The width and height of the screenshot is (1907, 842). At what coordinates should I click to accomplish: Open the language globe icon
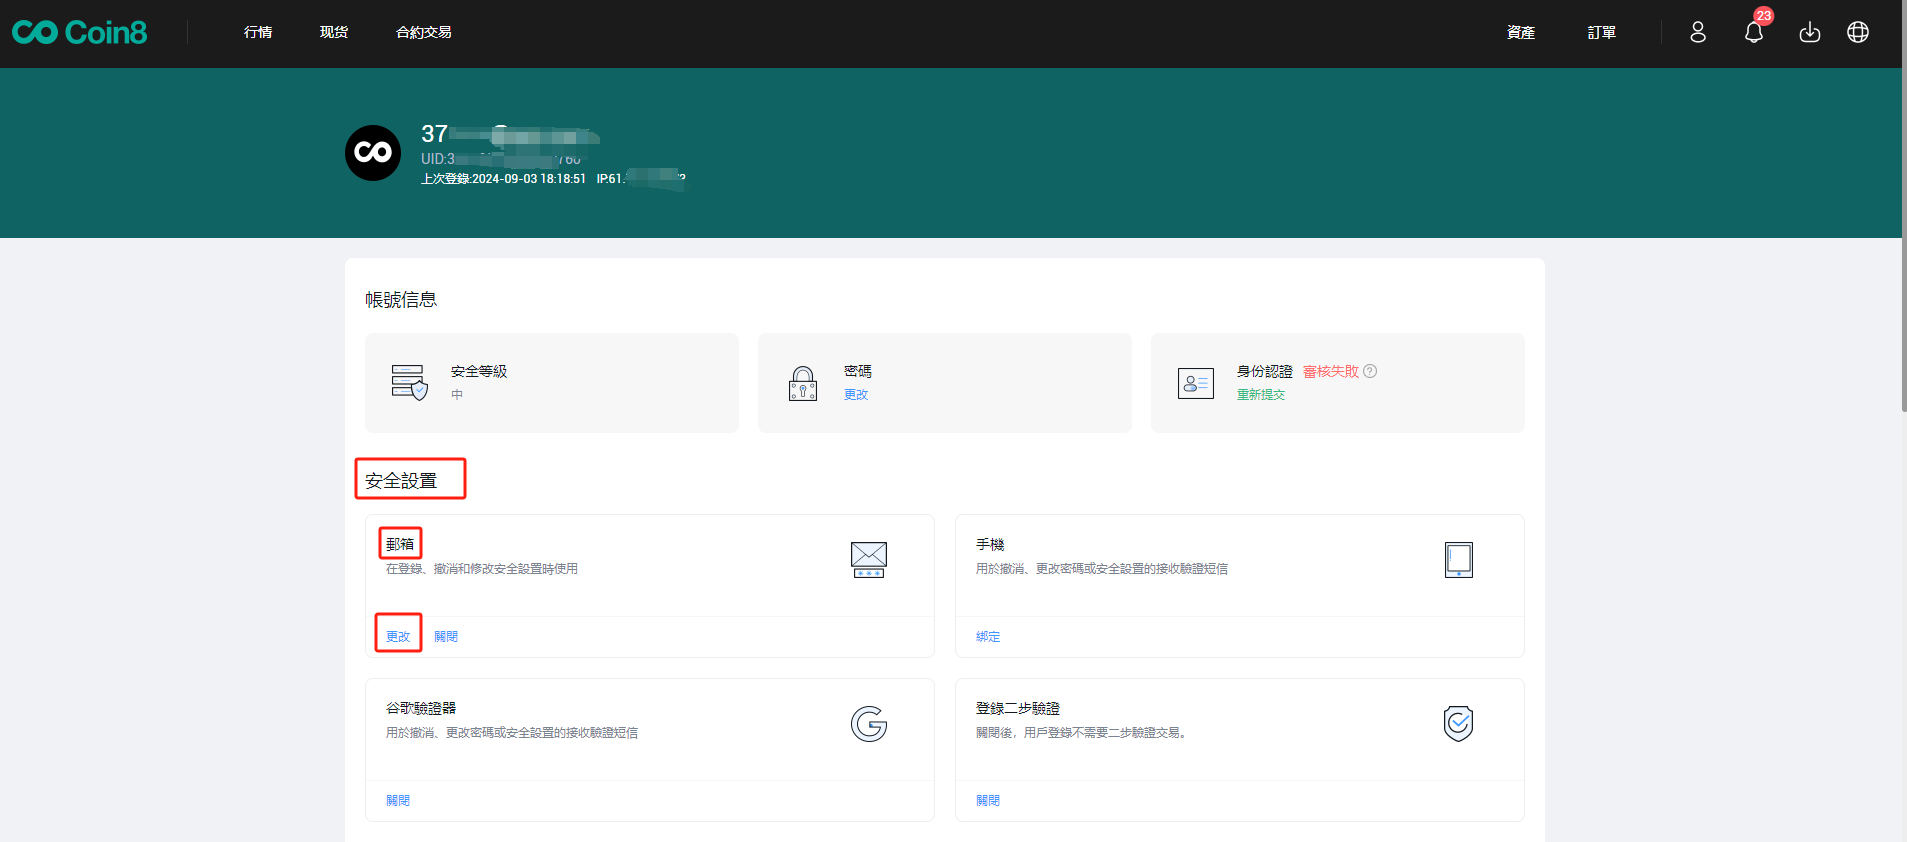pyautogui.click(x=1857, y=32)
